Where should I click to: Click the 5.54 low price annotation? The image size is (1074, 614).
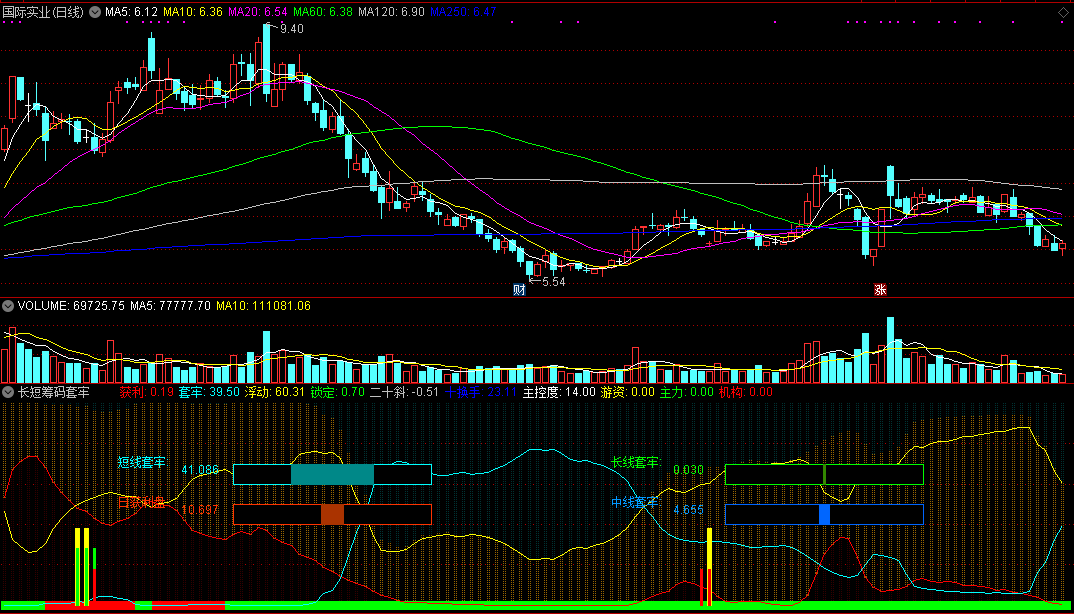[553, 282]
